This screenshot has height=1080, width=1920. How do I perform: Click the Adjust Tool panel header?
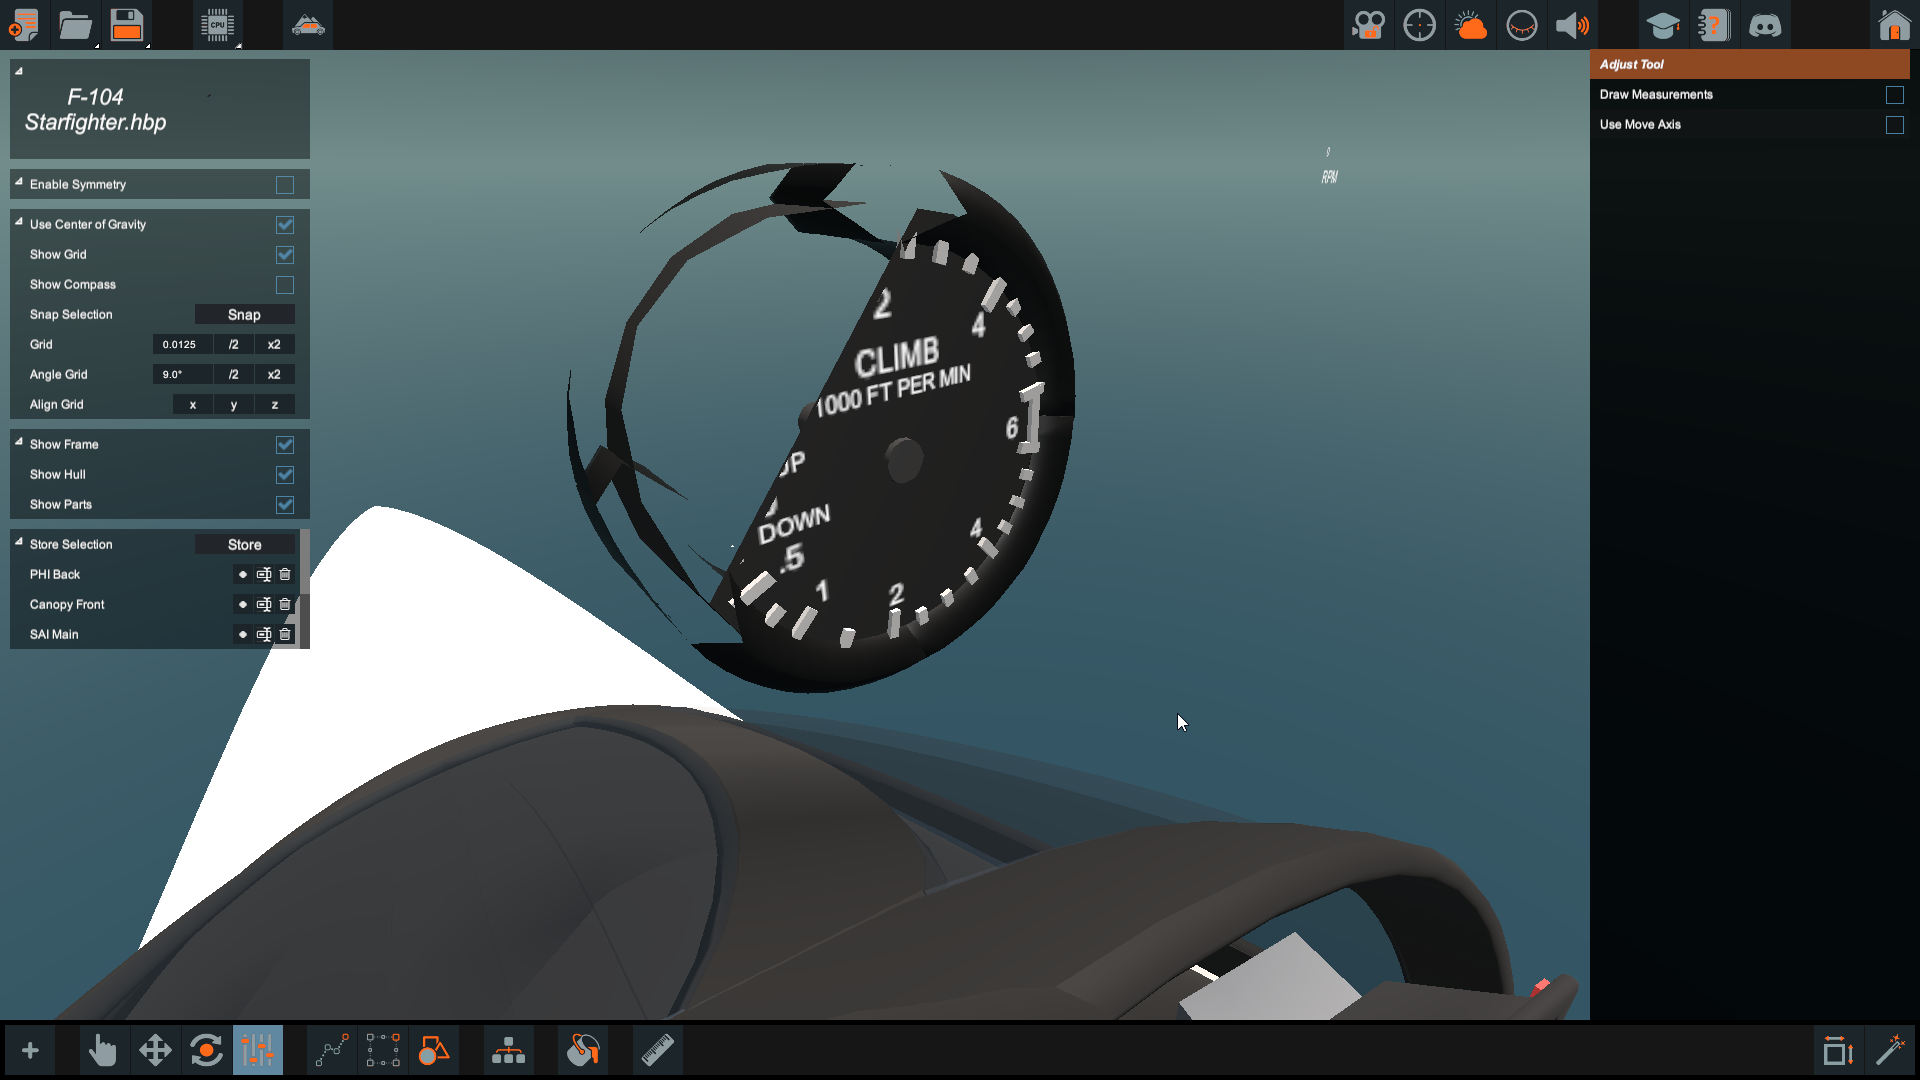[1748, 64]
